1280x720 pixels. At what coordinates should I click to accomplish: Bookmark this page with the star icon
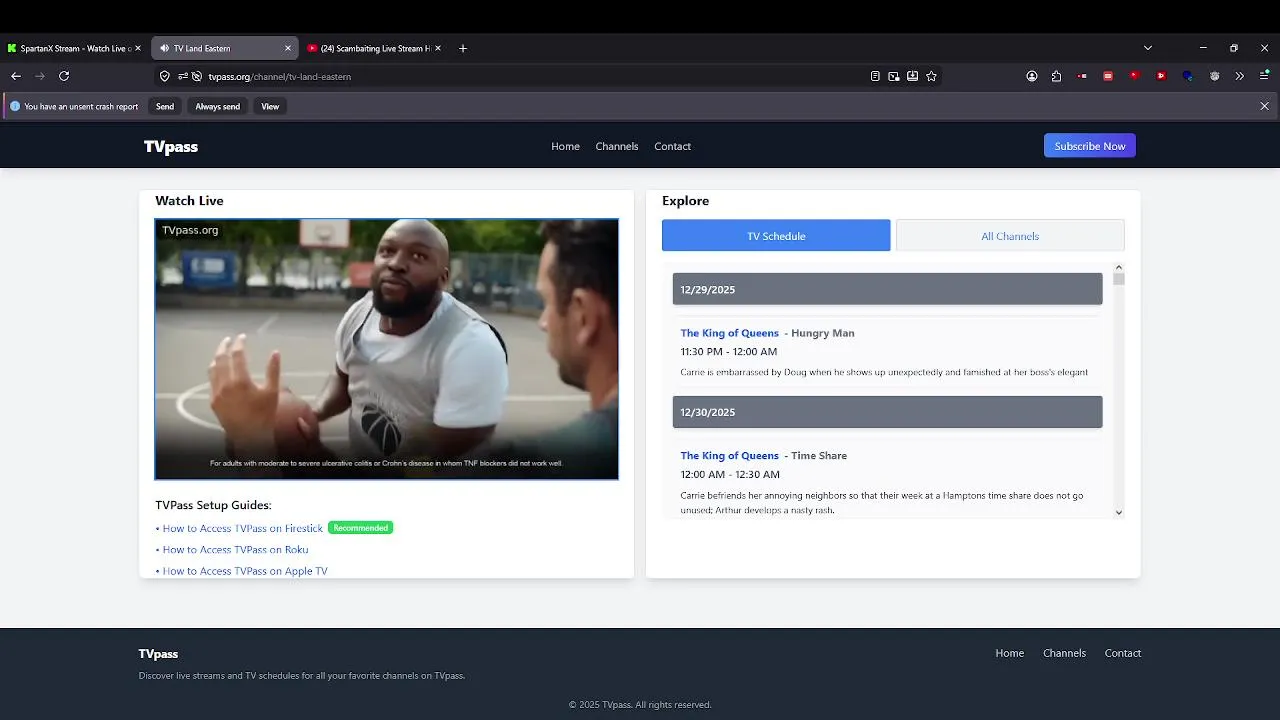tap(932, 76)
